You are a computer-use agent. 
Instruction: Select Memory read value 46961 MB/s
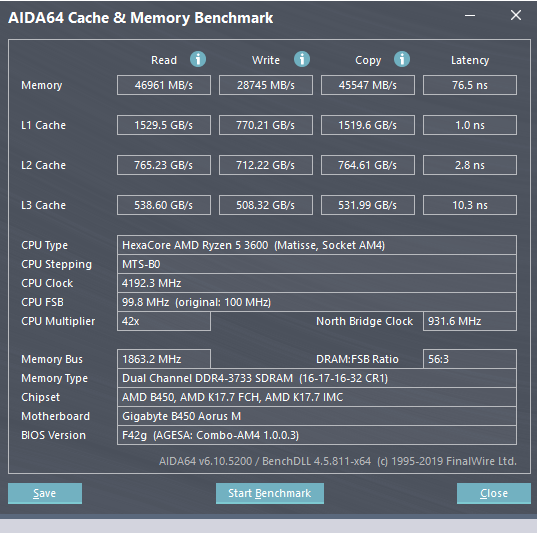coord(164,85)
